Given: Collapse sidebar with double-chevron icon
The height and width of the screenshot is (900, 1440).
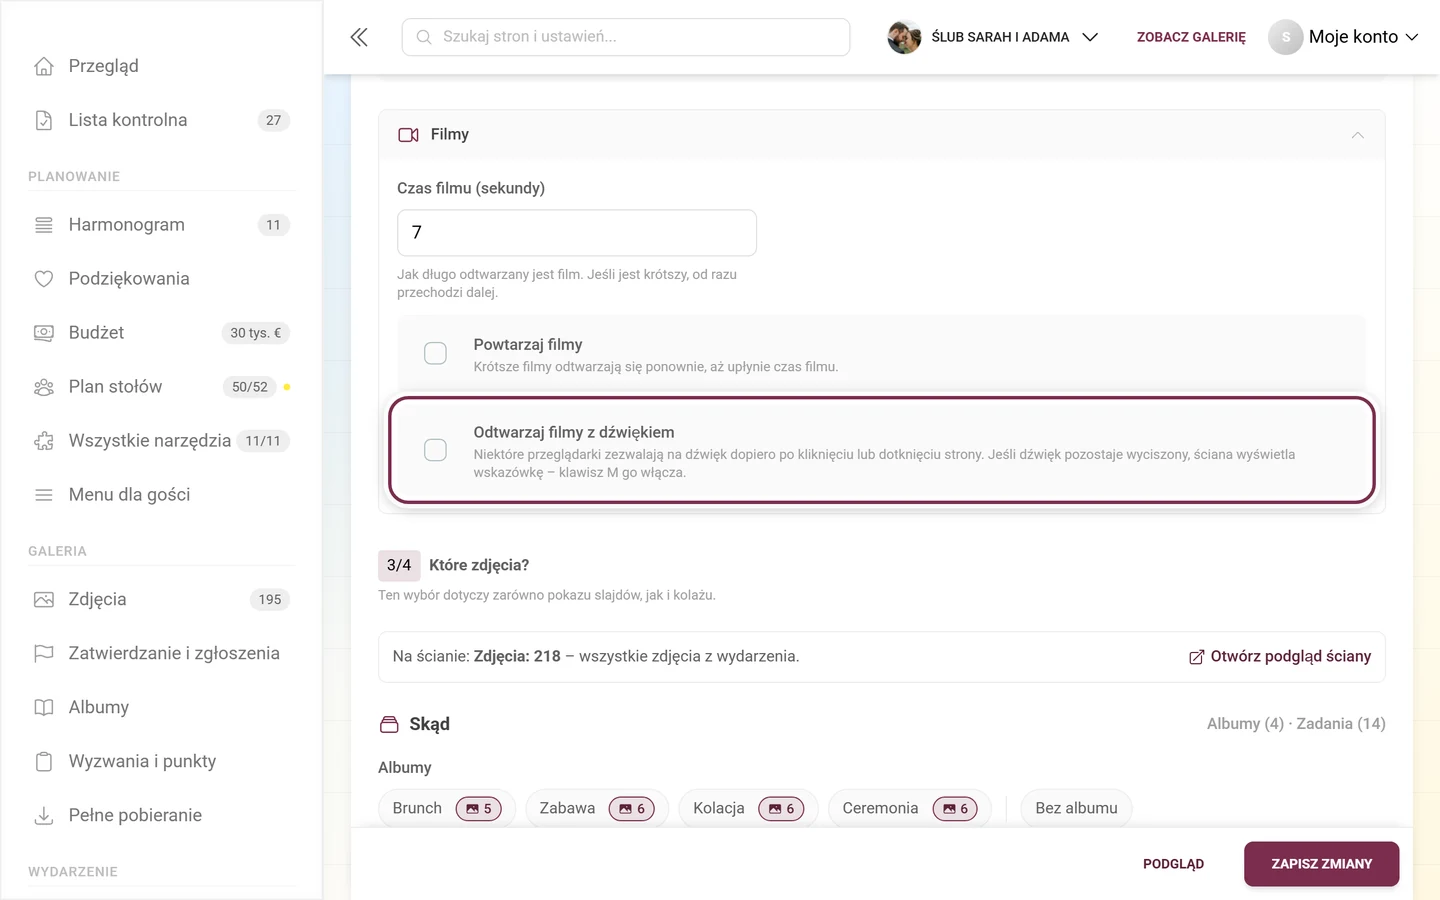Looking at the screenshot, I should (x=359, y=37).
